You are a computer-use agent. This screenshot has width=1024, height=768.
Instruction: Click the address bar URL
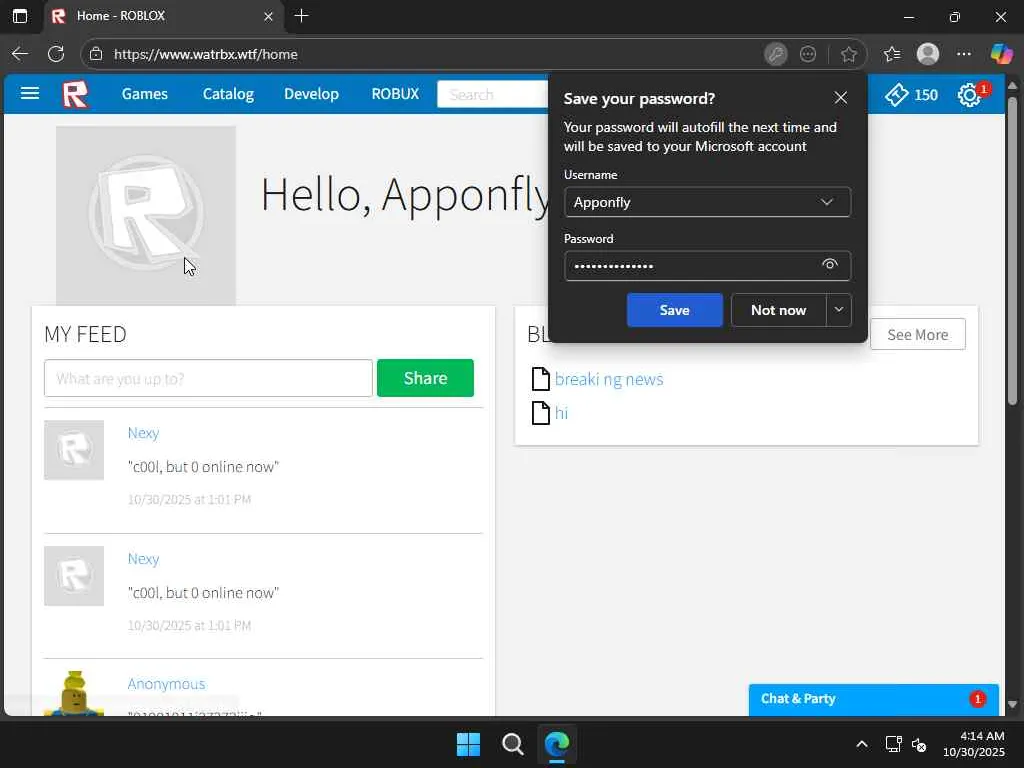click(x=206, y=54)
